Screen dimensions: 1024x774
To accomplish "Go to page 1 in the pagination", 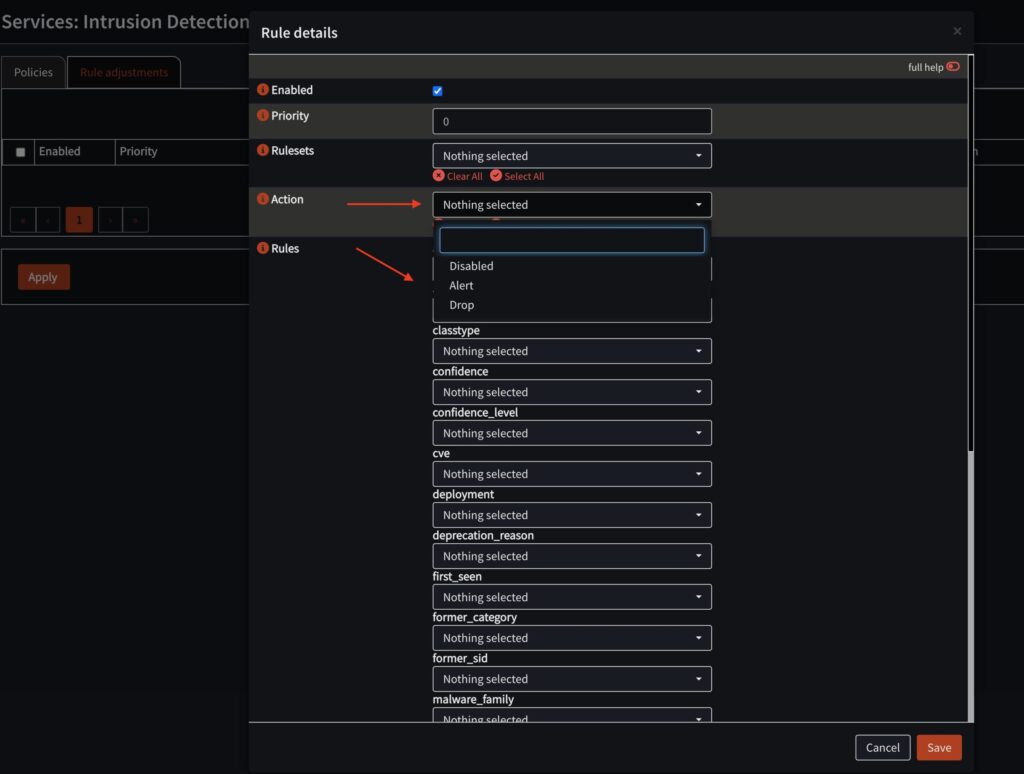I will coord(79,219).
